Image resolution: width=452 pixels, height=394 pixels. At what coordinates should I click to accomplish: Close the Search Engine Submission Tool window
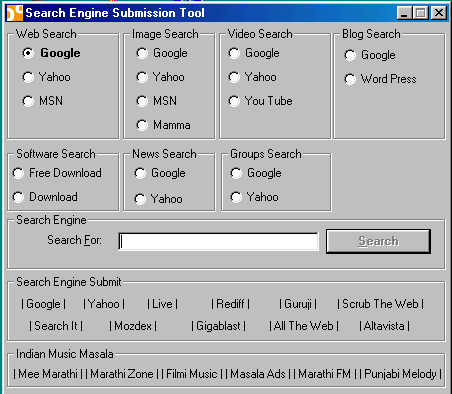pos(439,13)
